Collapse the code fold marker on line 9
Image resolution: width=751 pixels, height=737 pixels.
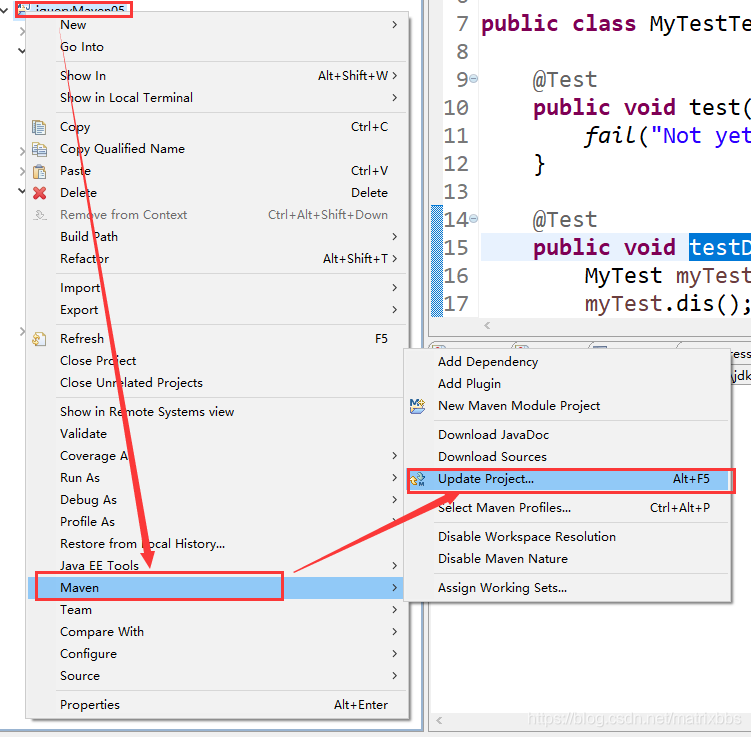[x=473, y=79]
